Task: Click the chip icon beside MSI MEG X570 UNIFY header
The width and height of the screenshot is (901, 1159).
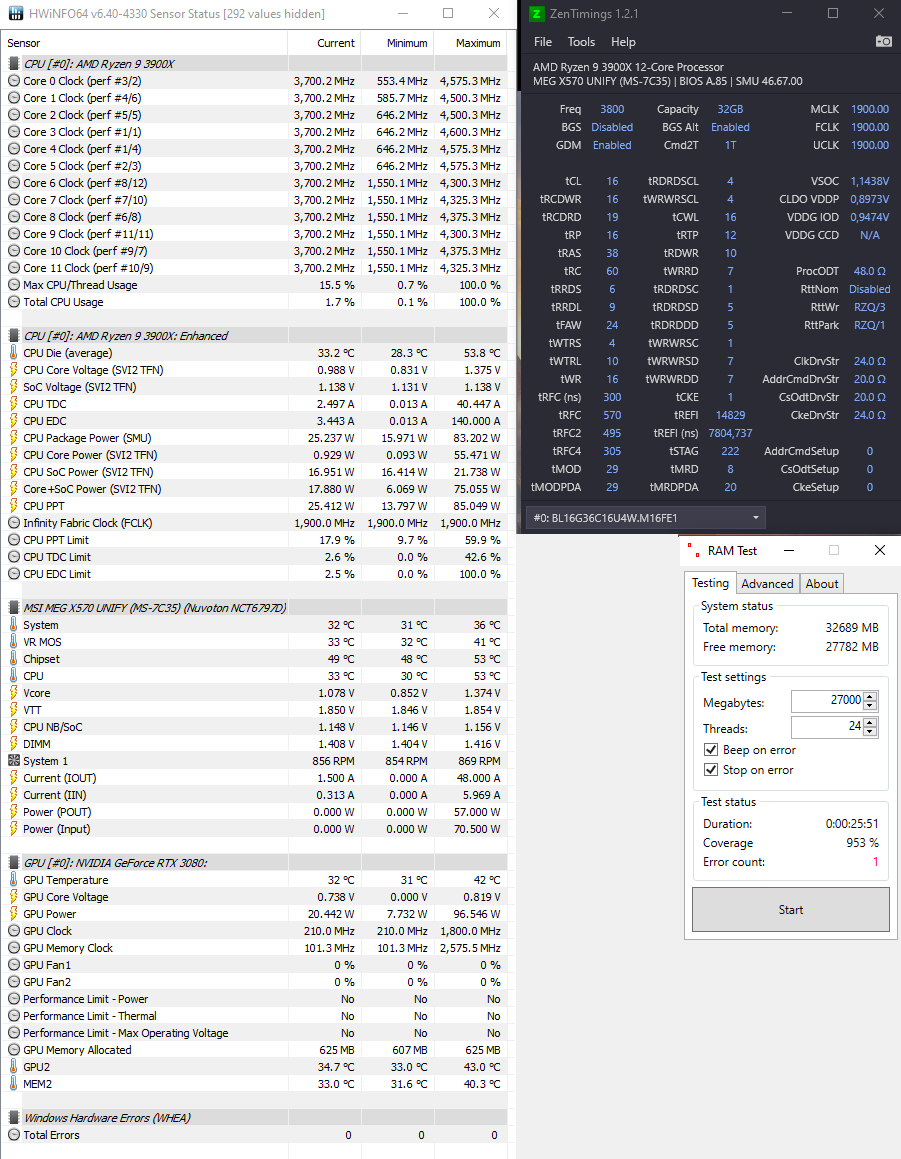Action: click(14, 608)
